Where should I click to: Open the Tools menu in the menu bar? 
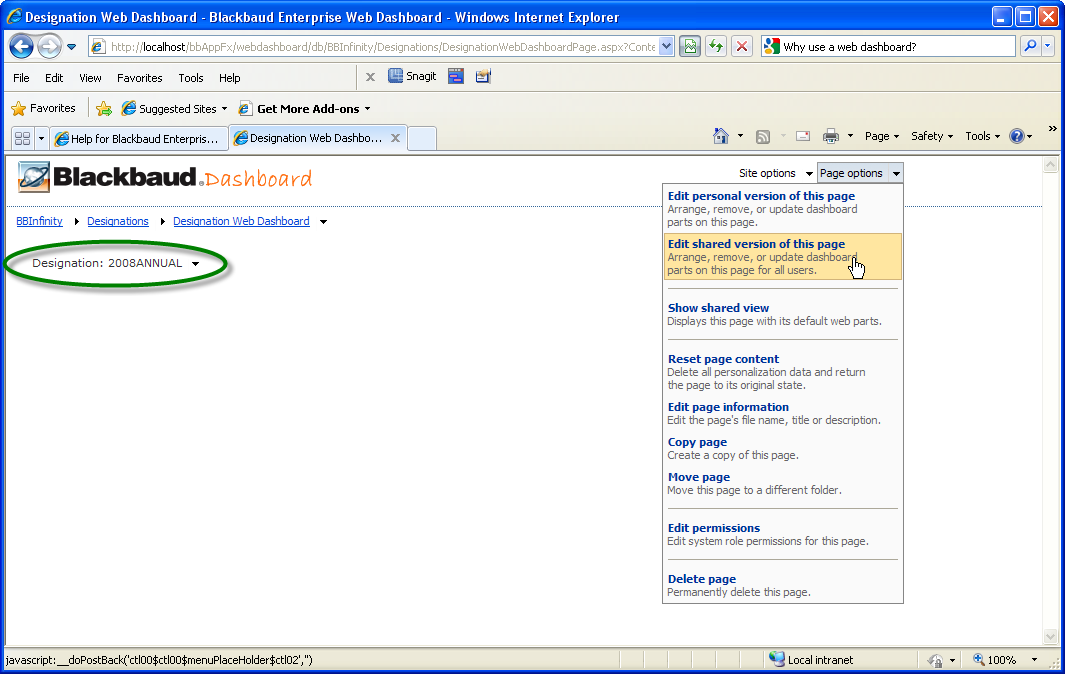tap(191, 78)
